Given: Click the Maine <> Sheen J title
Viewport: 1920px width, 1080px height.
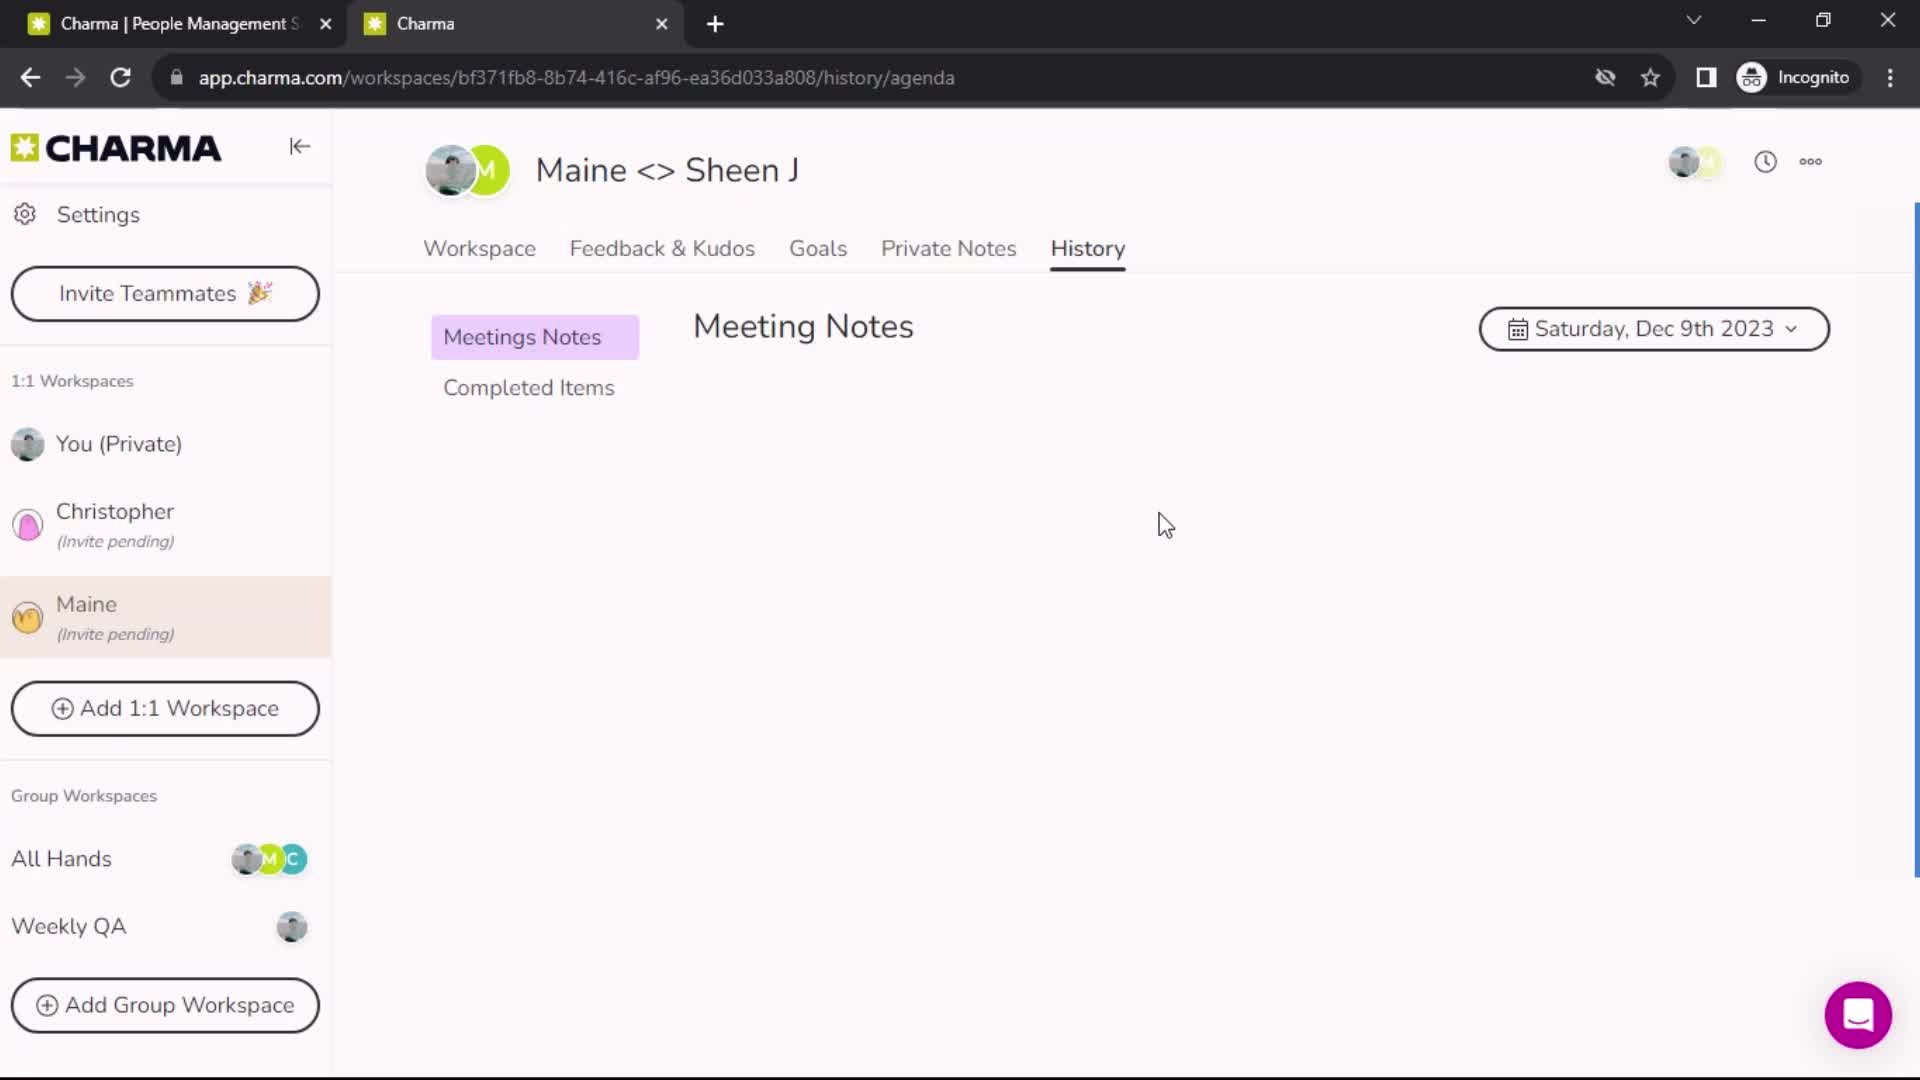Looking at the screenshot, I should click(x=667, y=171).
